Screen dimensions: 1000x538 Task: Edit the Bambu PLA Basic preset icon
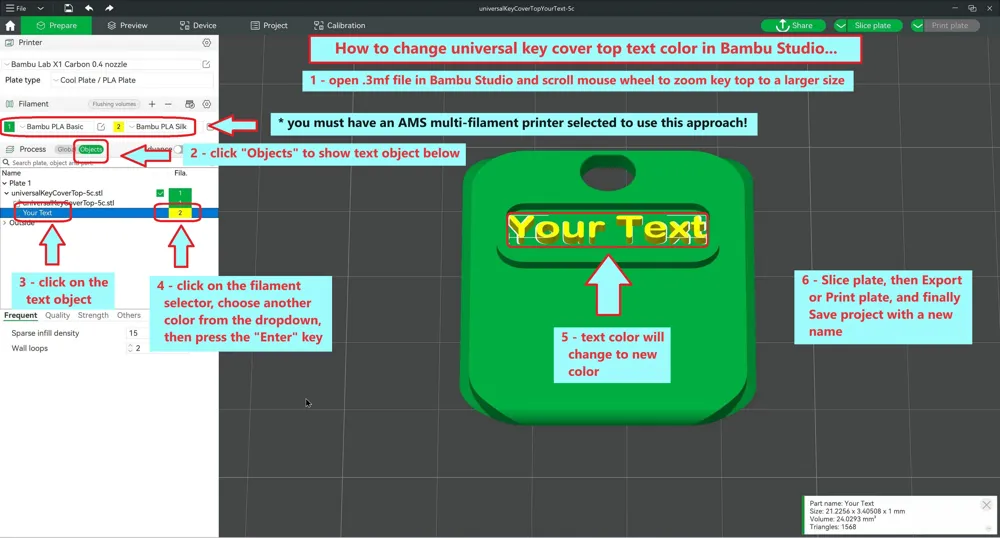click(101, 127)
